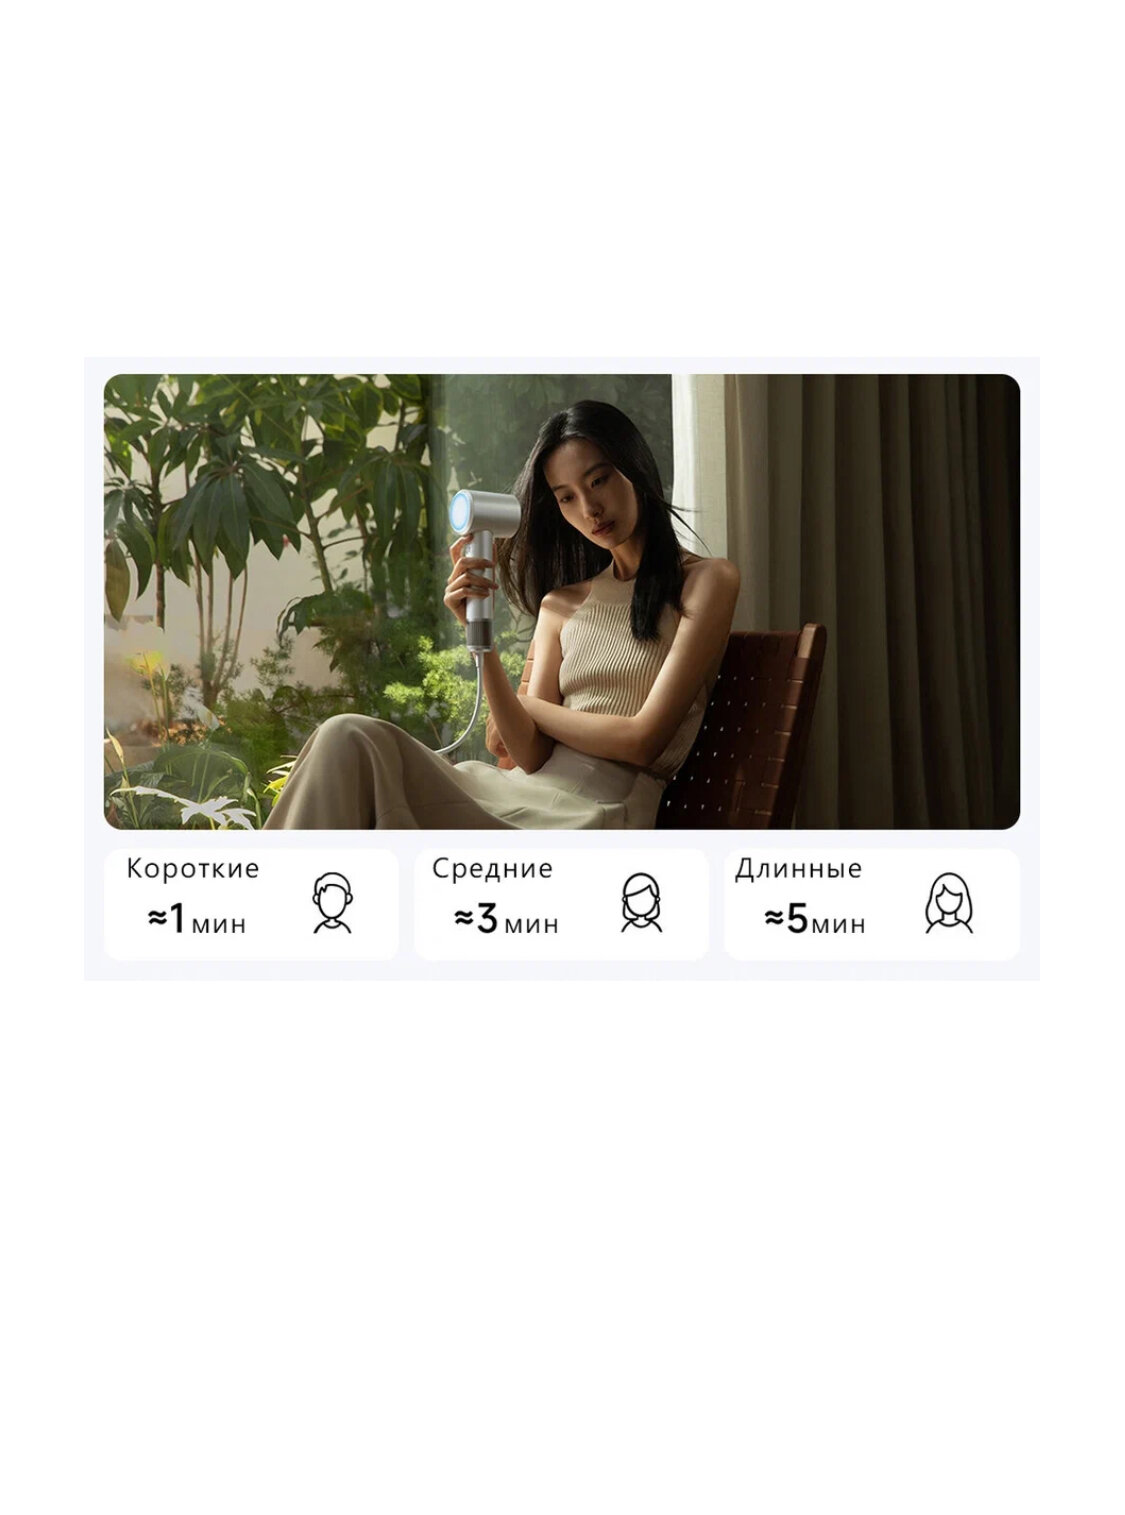Click the ≈5 мин drying time text
Screen dimensions: 1125x1515
pyautogui.click(x=815, y=920)
